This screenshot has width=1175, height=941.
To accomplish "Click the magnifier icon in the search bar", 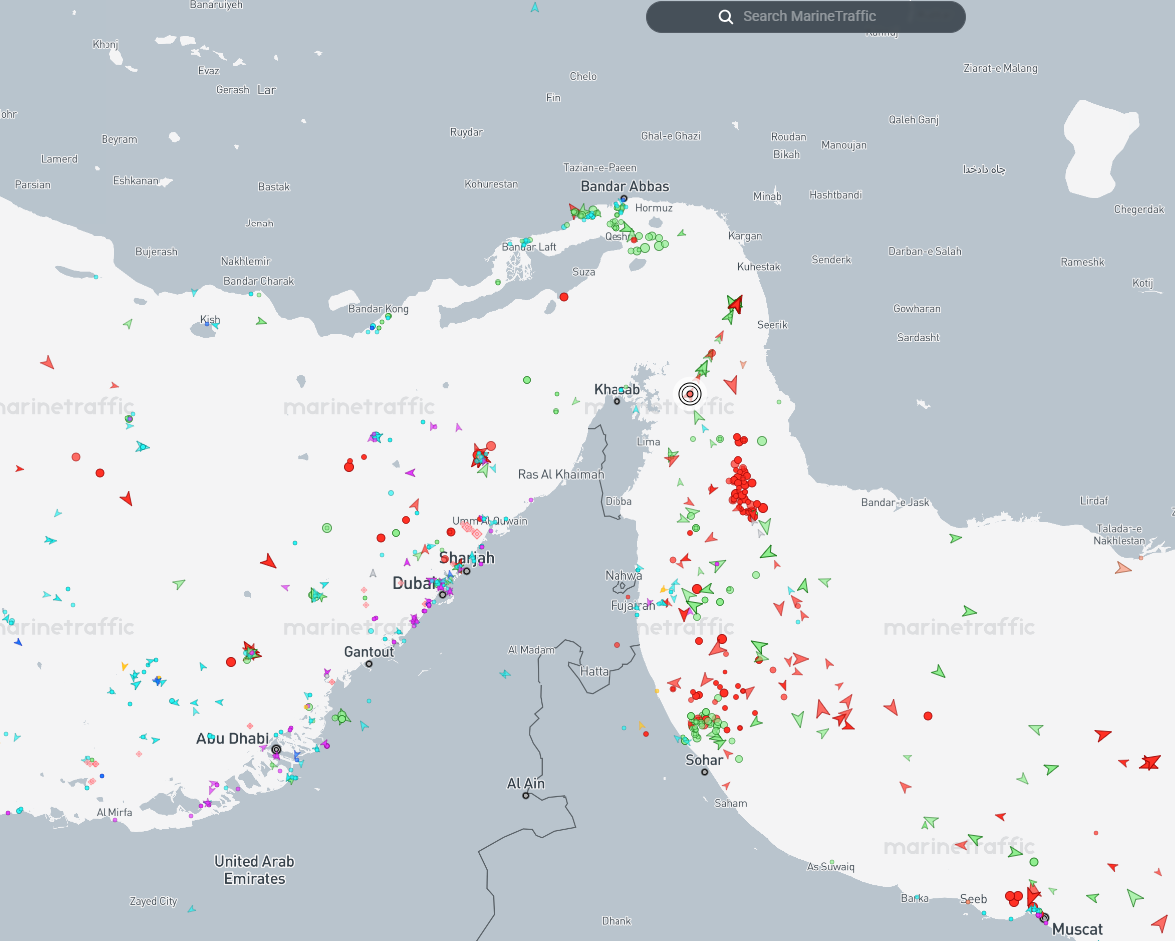I will pos(725,16).
